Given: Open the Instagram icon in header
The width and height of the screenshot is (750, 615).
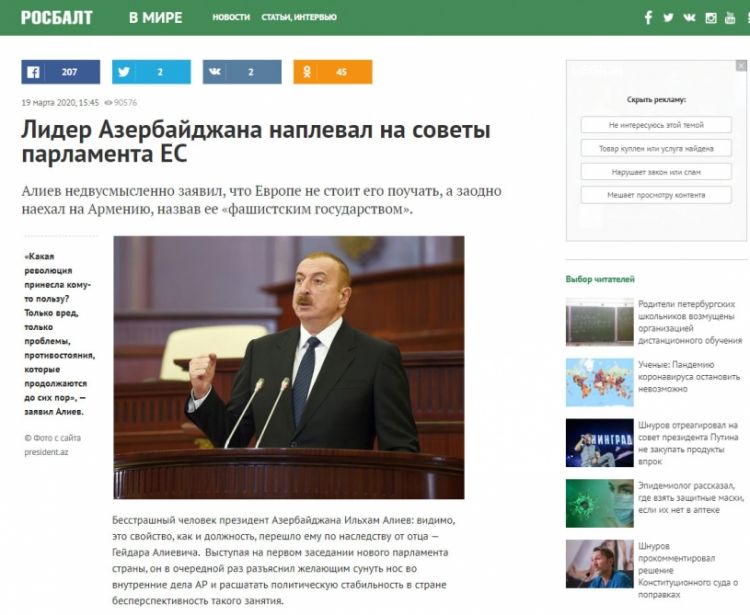Looking at the screenshot, I should pyautogui.click(x=712, y=17).
